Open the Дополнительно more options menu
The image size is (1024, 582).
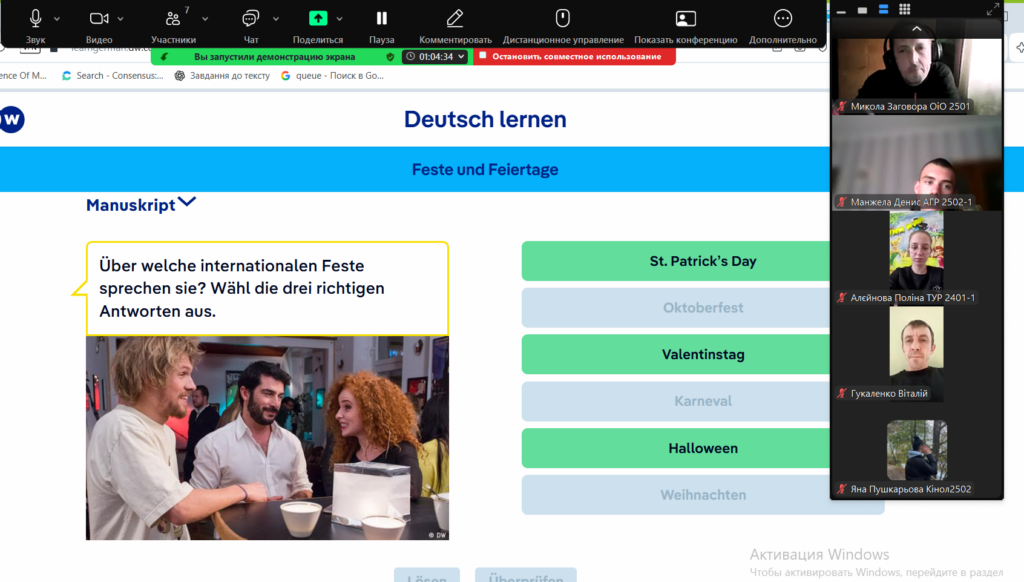[783, 18]
